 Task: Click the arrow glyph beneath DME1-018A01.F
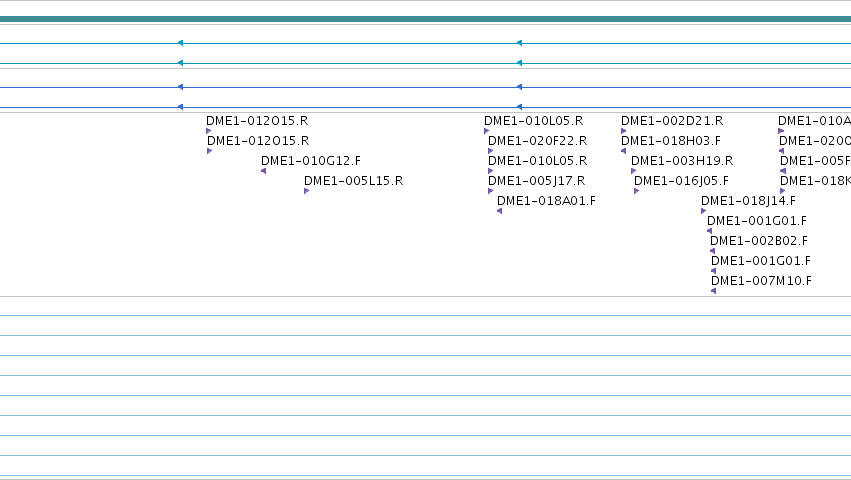pyautogui.click(x=499, y=211)
